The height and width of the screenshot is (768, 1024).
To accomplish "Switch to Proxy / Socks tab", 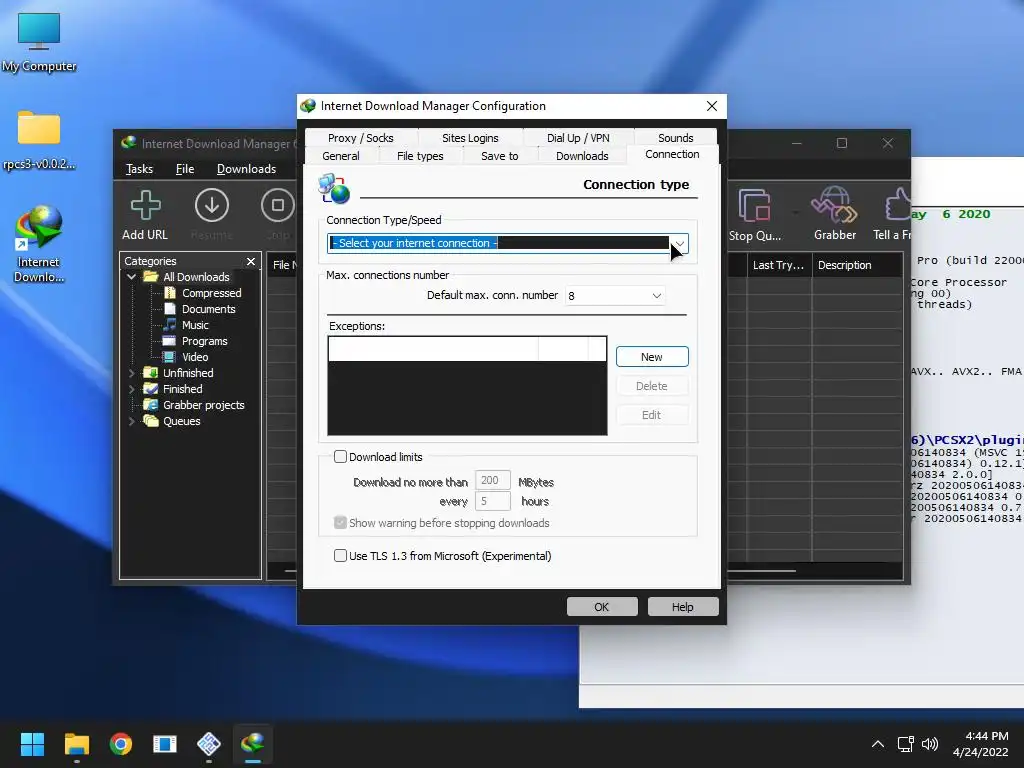I will pos(360,138).
